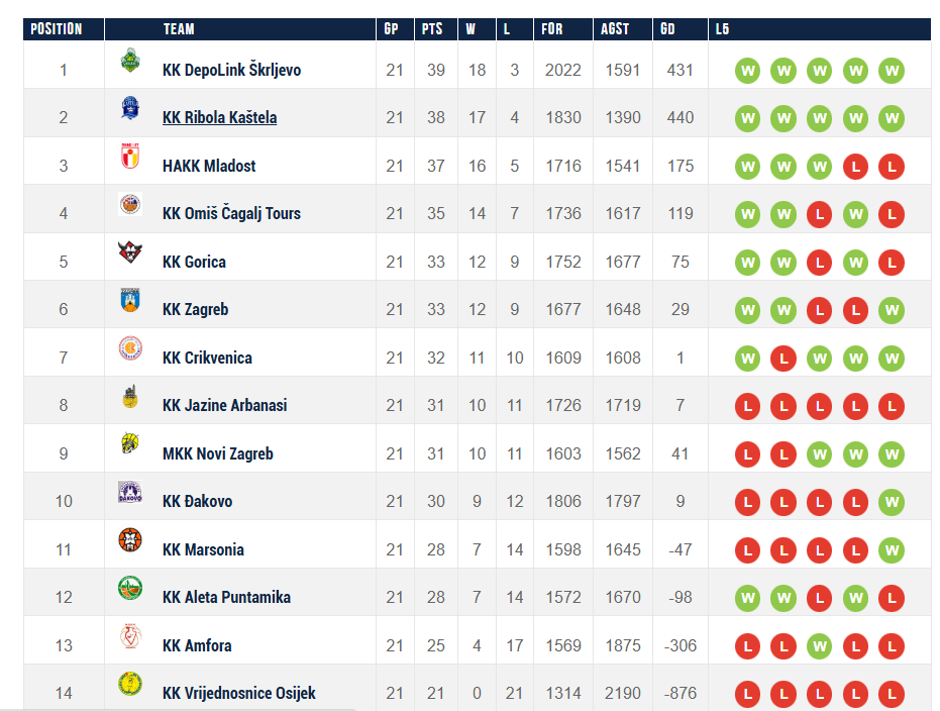Click the KK Gorica team logo
The width and height of the screenshot is (940, 711).
[129, 254]
